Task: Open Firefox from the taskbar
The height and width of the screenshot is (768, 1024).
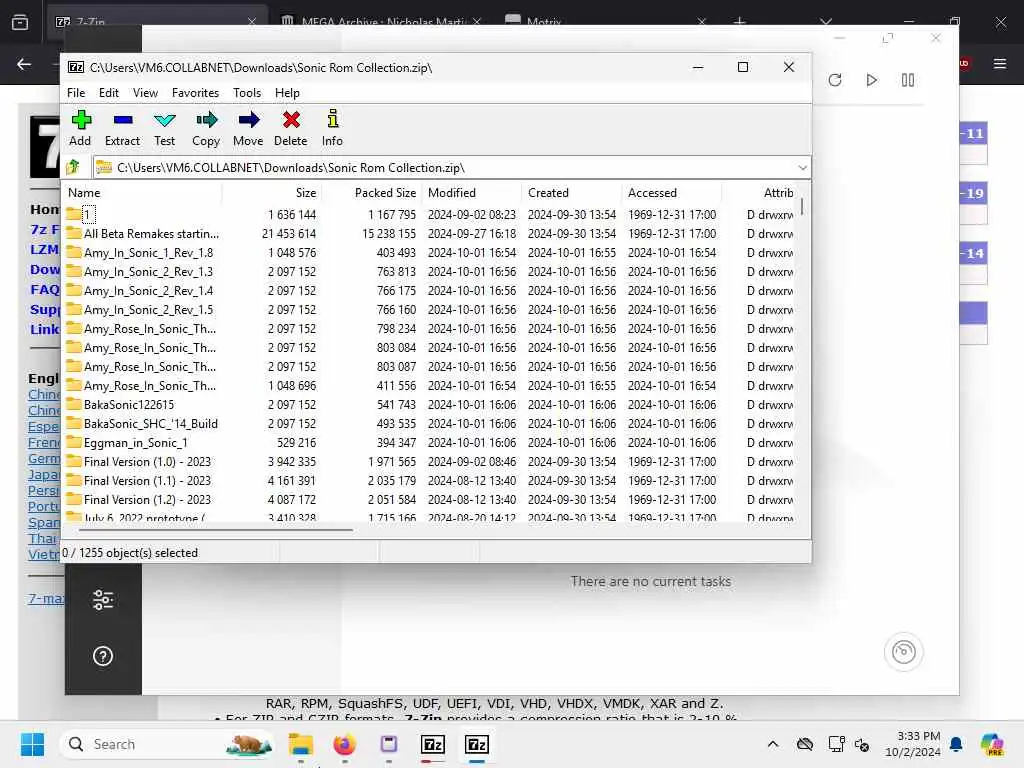Action: (x=344, y=744)
